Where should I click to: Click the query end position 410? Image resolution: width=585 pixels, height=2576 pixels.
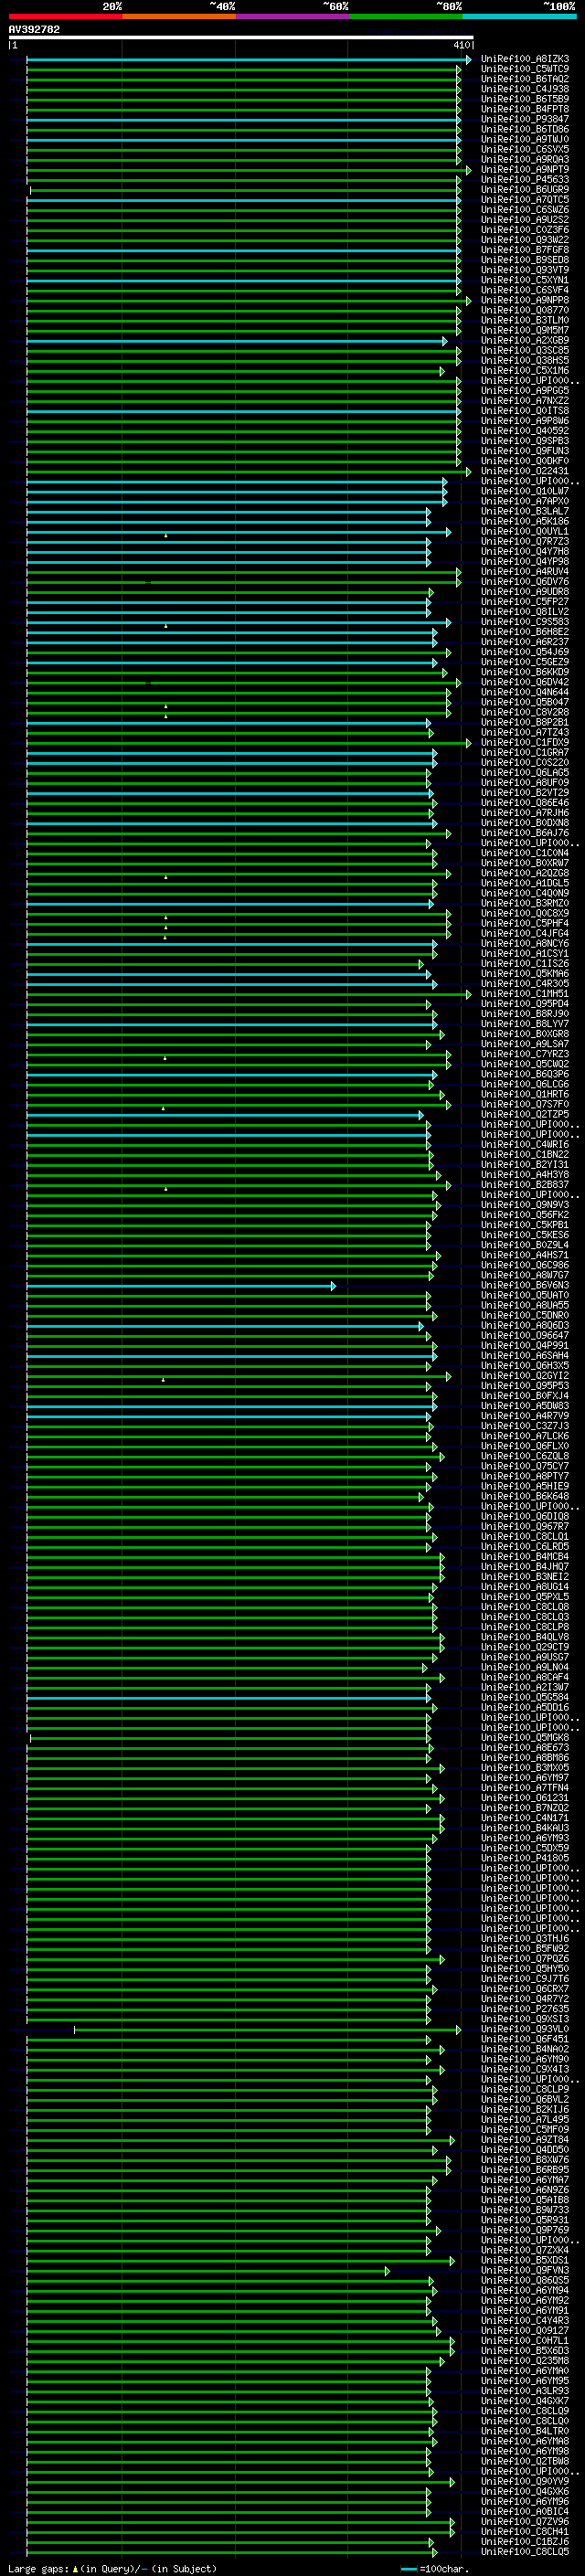pyautogui.click(x=463, y=45)
